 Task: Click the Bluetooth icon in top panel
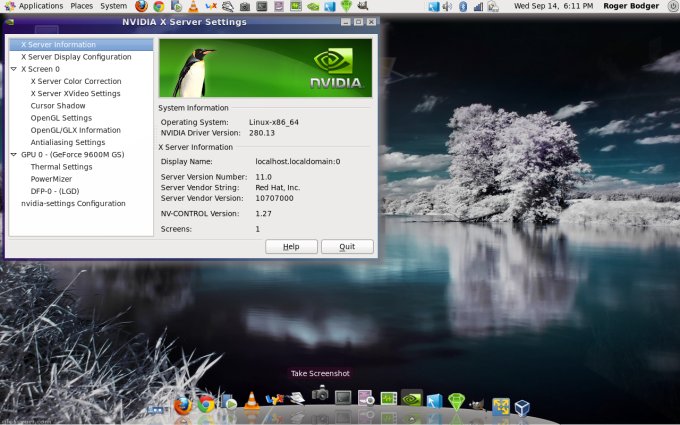coord(462,6)
